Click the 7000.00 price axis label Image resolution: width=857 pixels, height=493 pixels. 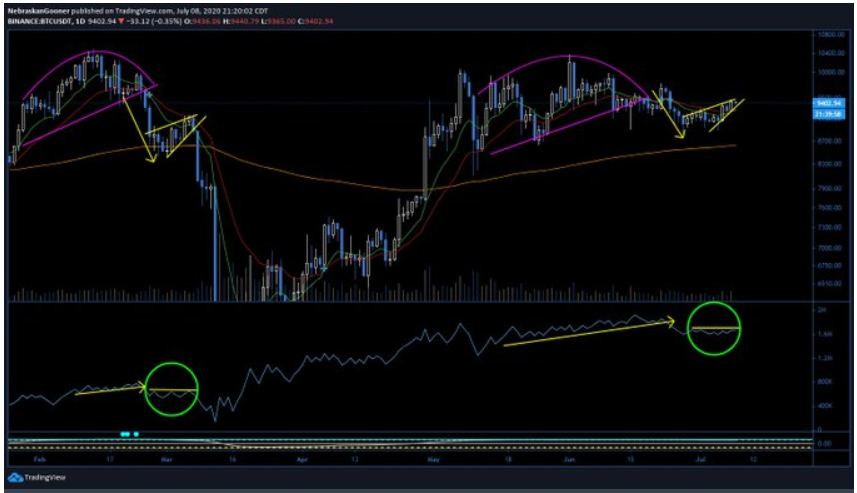pos(830,248)
